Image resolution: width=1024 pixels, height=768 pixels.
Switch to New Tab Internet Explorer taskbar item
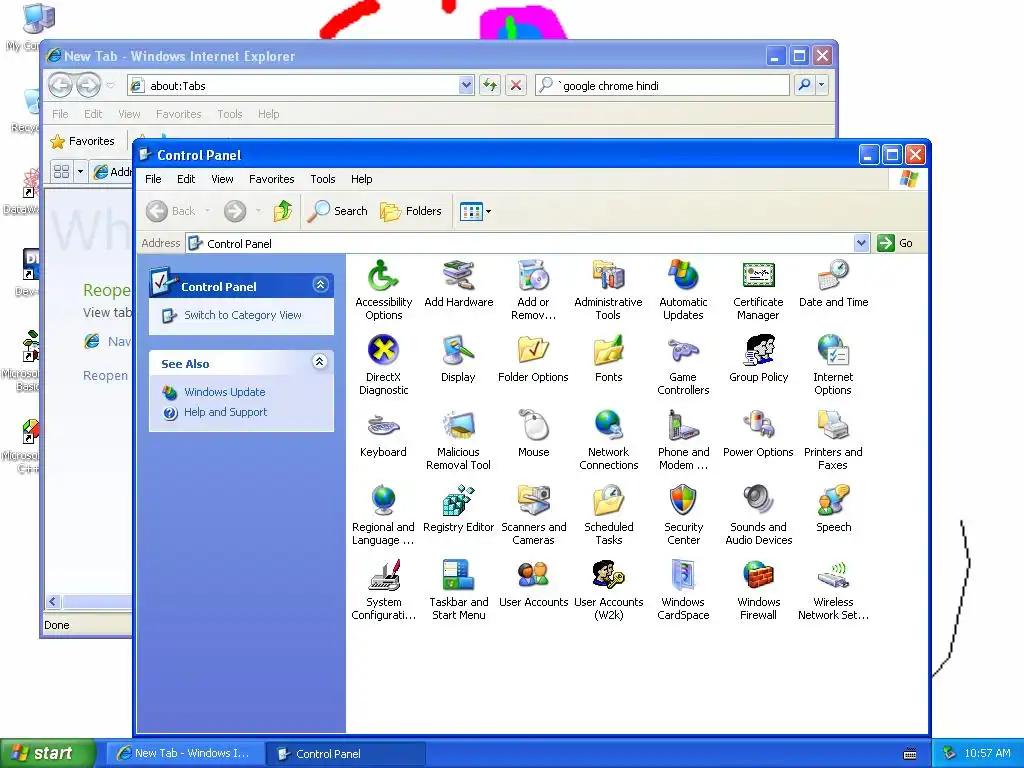(185, 754)
